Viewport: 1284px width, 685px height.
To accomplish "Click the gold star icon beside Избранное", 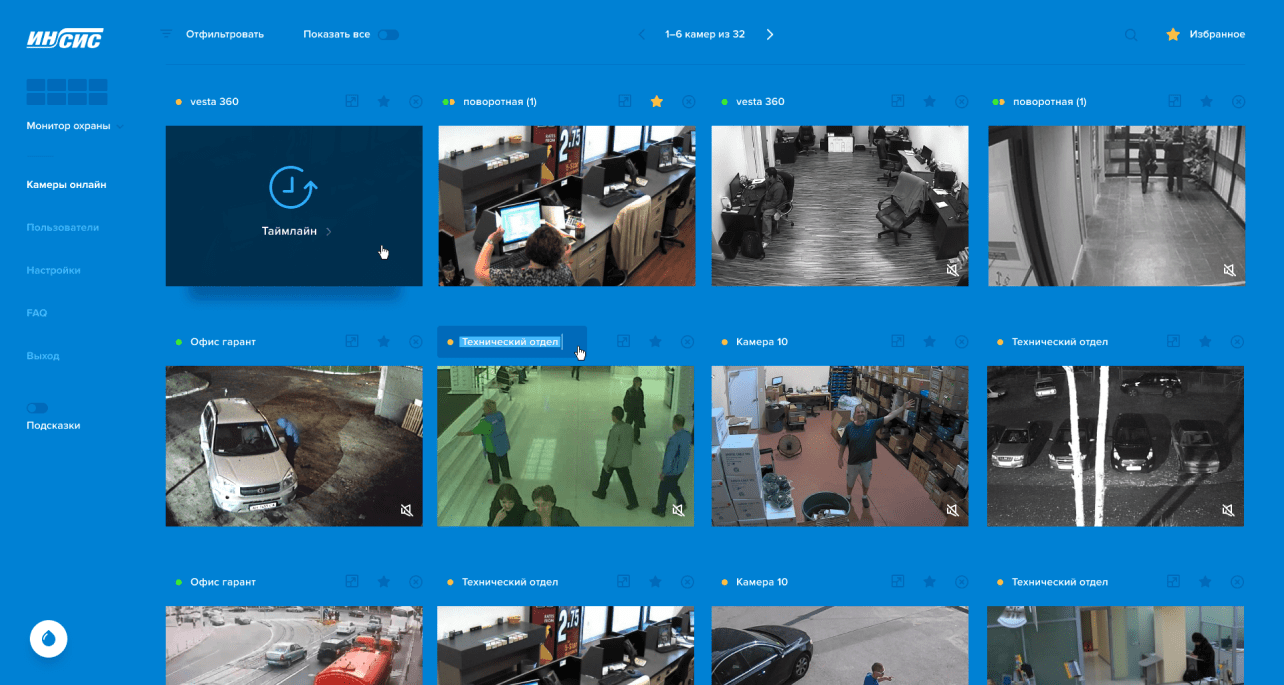I will tap(1173, 34).
